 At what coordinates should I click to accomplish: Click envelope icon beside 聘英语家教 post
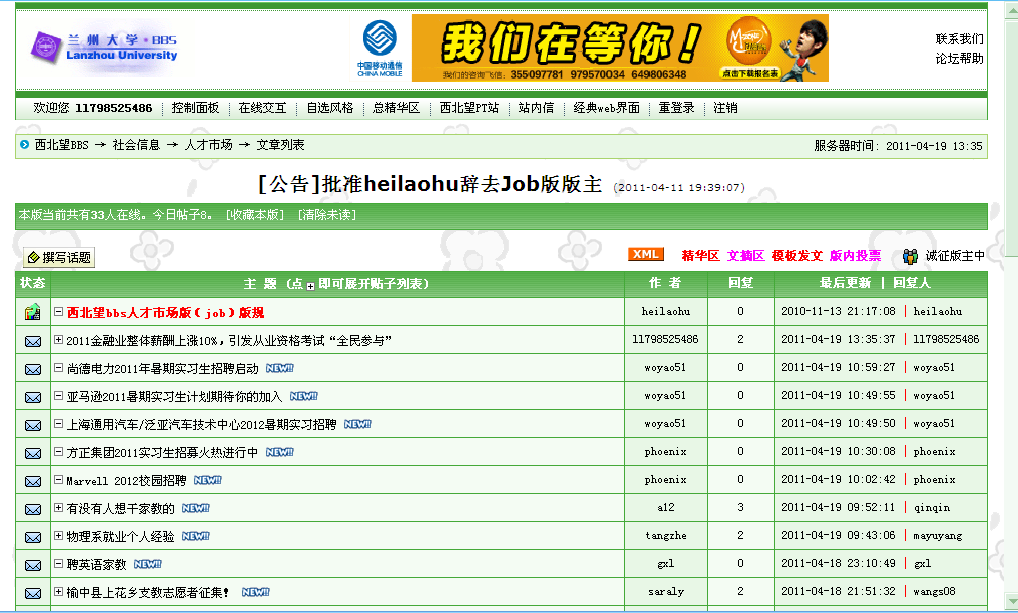point(33,565)
